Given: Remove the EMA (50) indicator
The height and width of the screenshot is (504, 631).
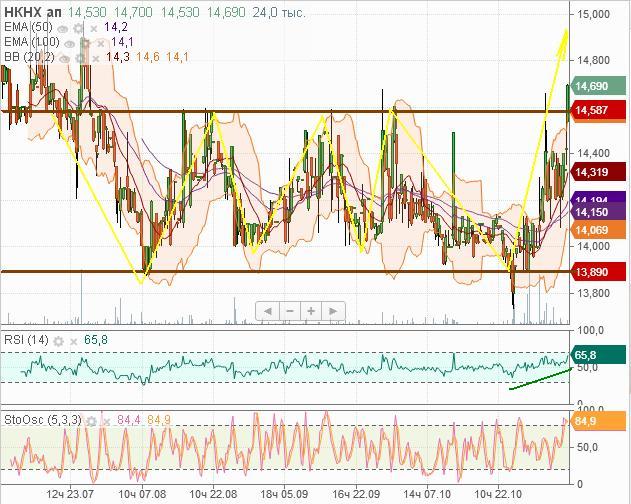Looking at the screenshot, I should point(93,27).
